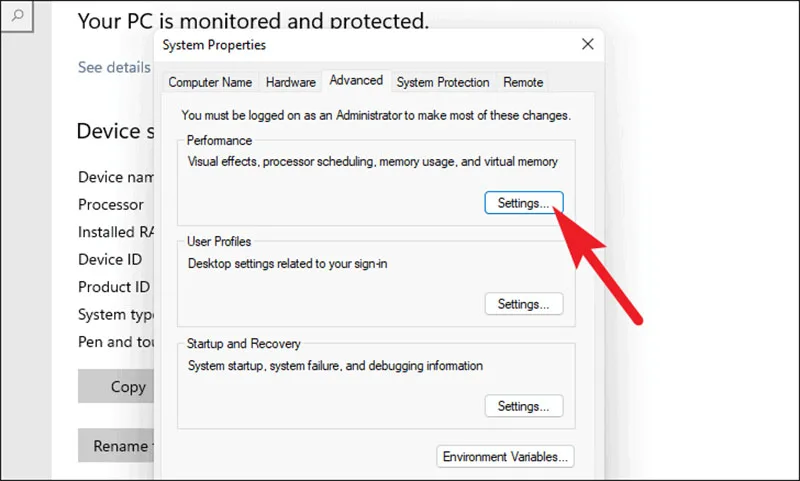Viewport: 800px width, 481px height.
Task: Go to the System Protection tab
Action: (x=442, y=82)
